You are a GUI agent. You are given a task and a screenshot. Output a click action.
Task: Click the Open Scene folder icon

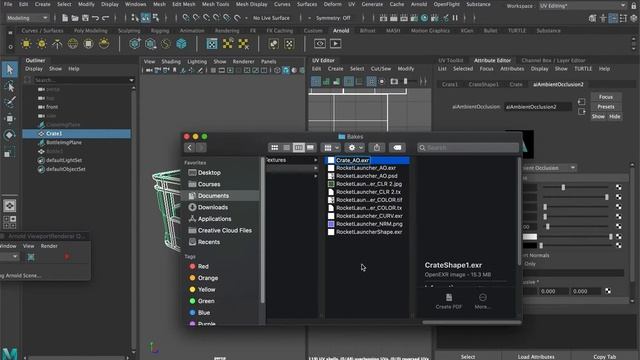[x=75, y=18]
